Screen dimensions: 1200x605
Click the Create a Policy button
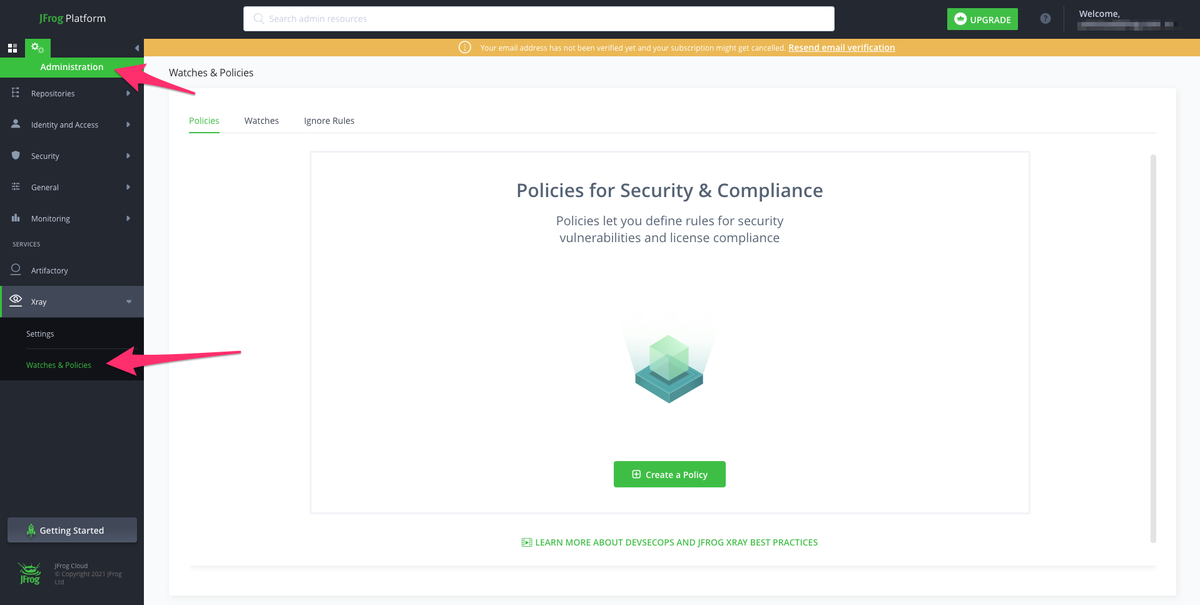(x=670, y=474)
